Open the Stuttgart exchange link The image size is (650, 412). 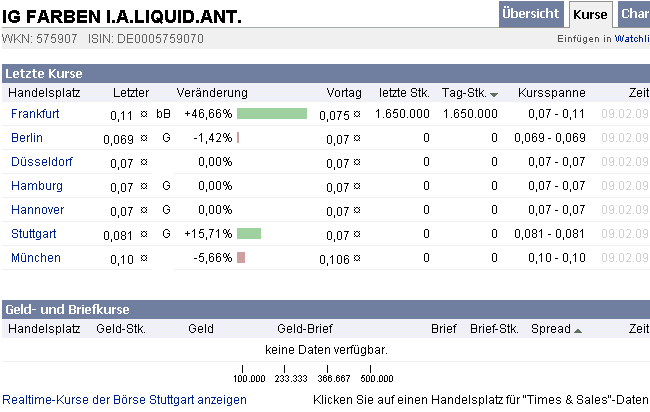tap(33, 234)
